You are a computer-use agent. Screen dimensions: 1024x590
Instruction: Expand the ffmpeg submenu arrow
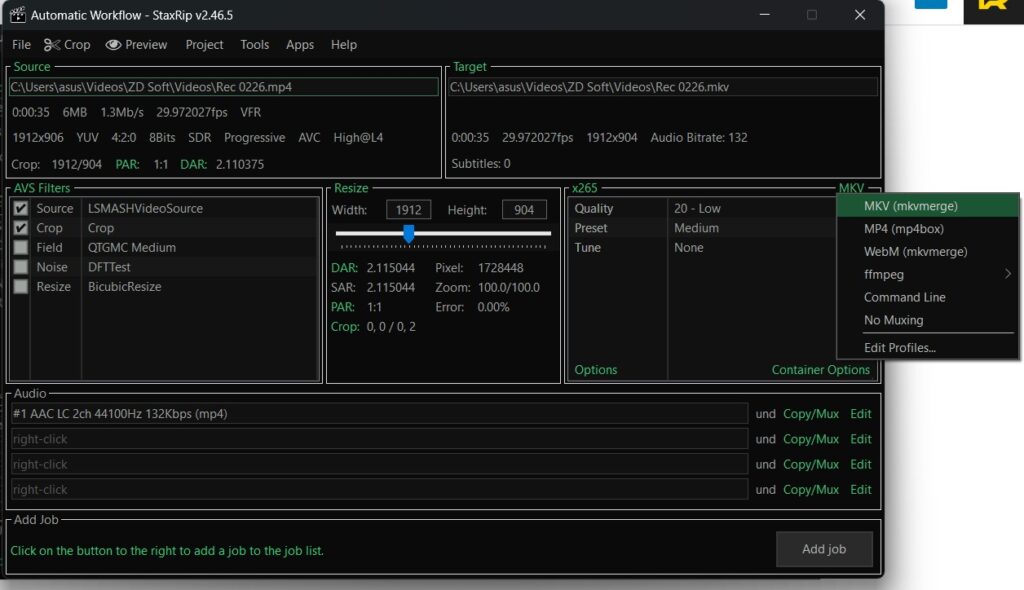coord(1007,274)
